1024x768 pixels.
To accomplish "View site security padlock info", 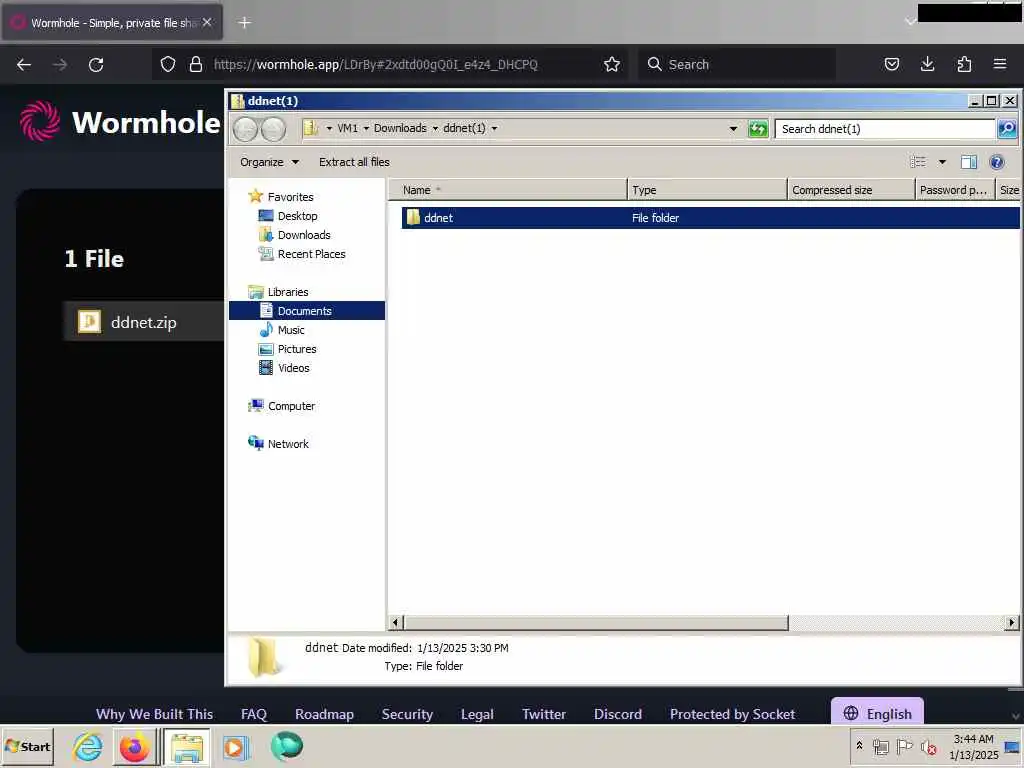I will point(195,64).
